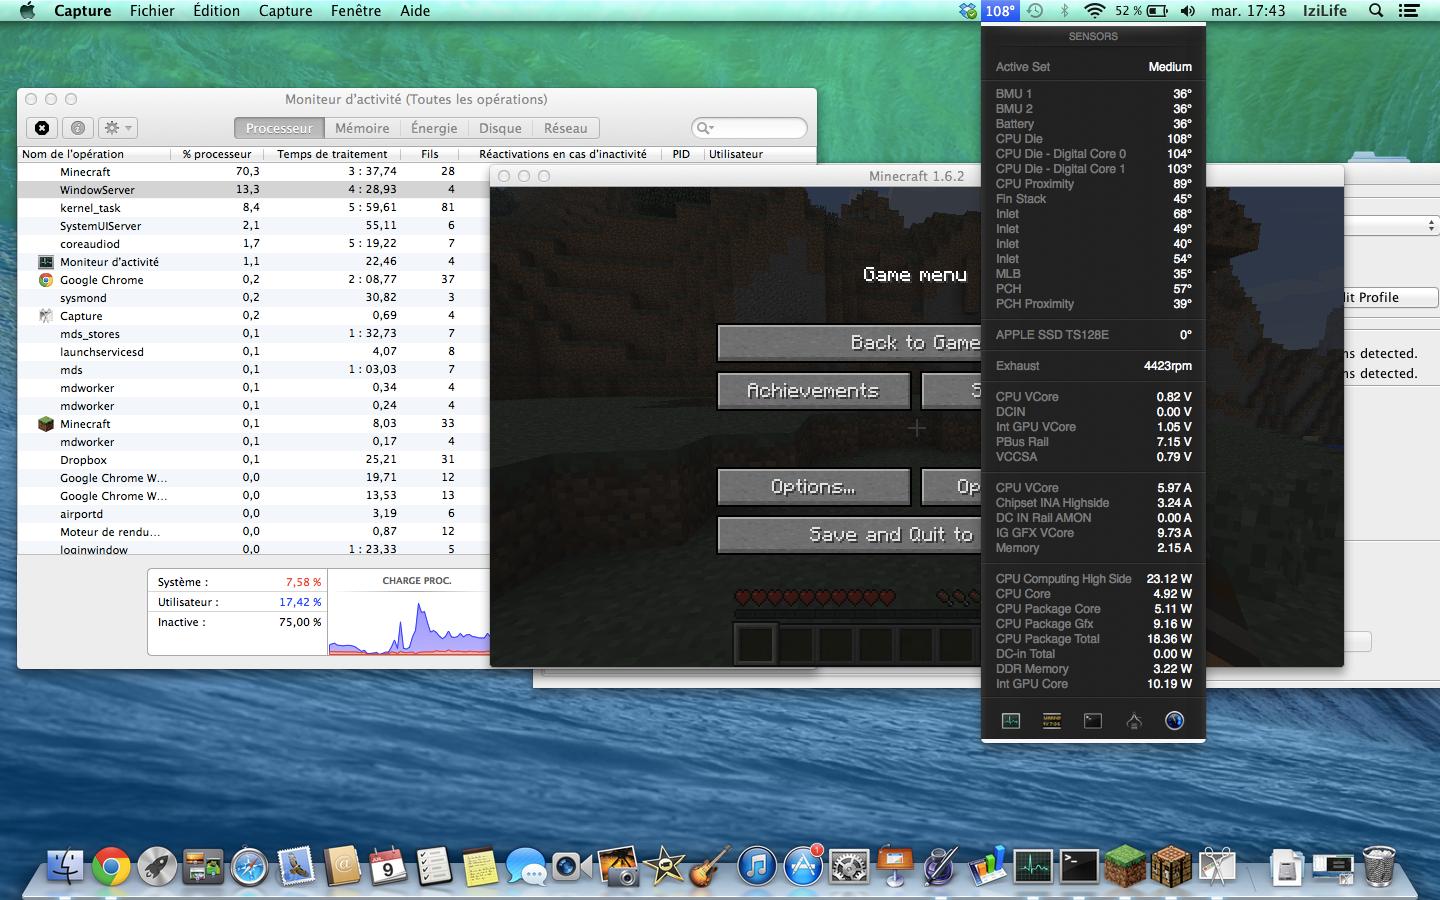Sort by 'Fils' column header
Screen dimensions: 1440x900
pos(430,154)
